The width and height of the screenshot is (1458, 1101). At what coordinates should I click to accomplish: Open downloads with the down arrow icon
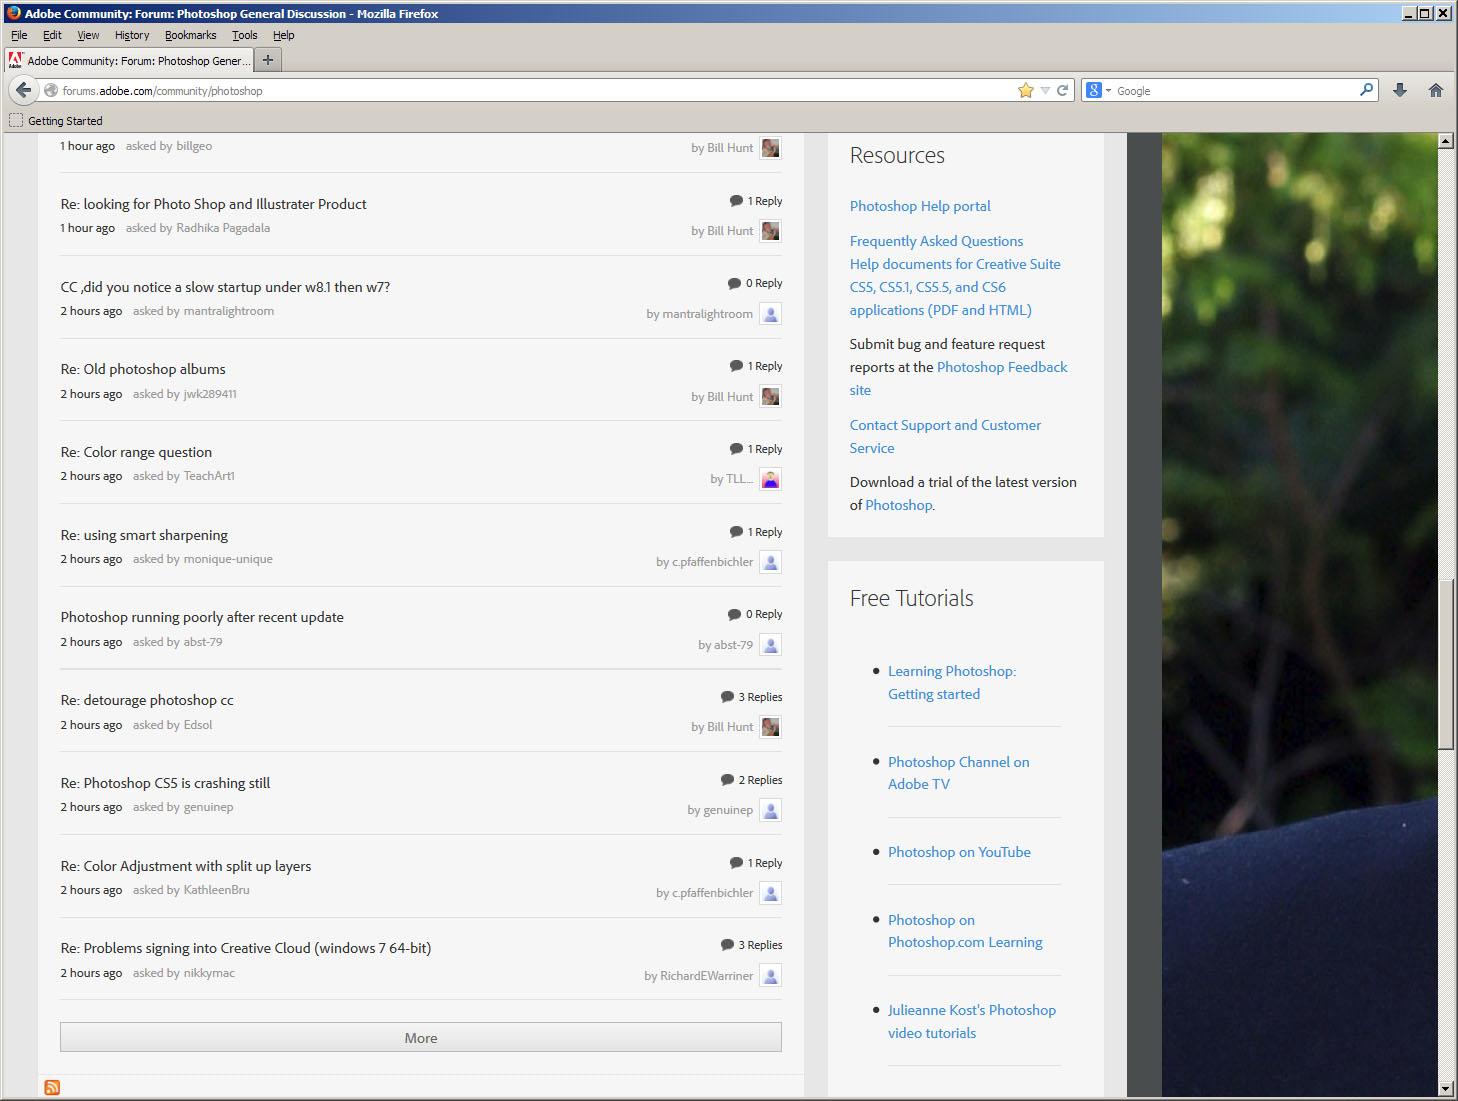click(x=1400, y=90)
